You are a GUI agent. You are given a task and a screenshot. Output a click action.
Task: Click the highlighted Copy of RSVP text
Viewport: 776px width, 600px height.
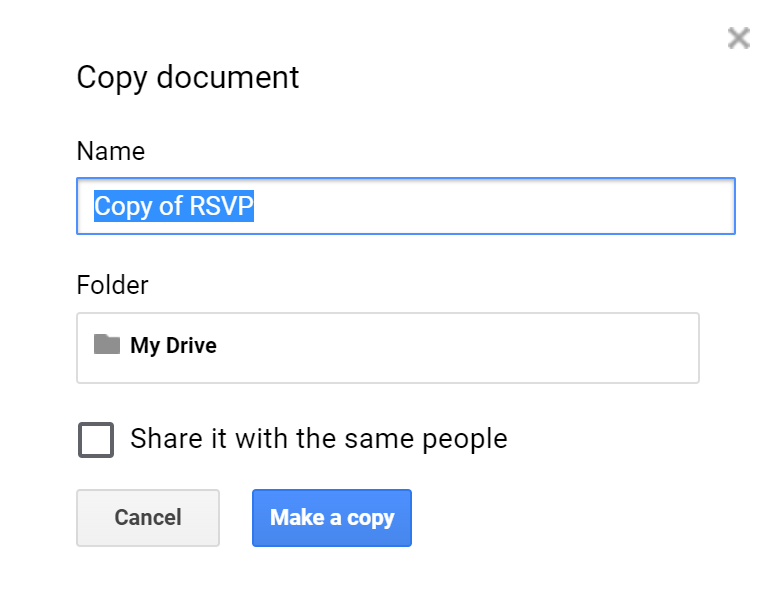pyautogui.click(x=174, y=206)
